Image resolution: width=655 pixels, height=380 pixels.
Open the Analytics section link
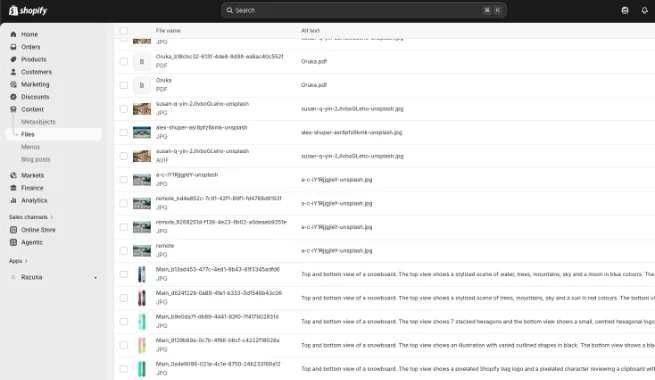tap(34, 200)
